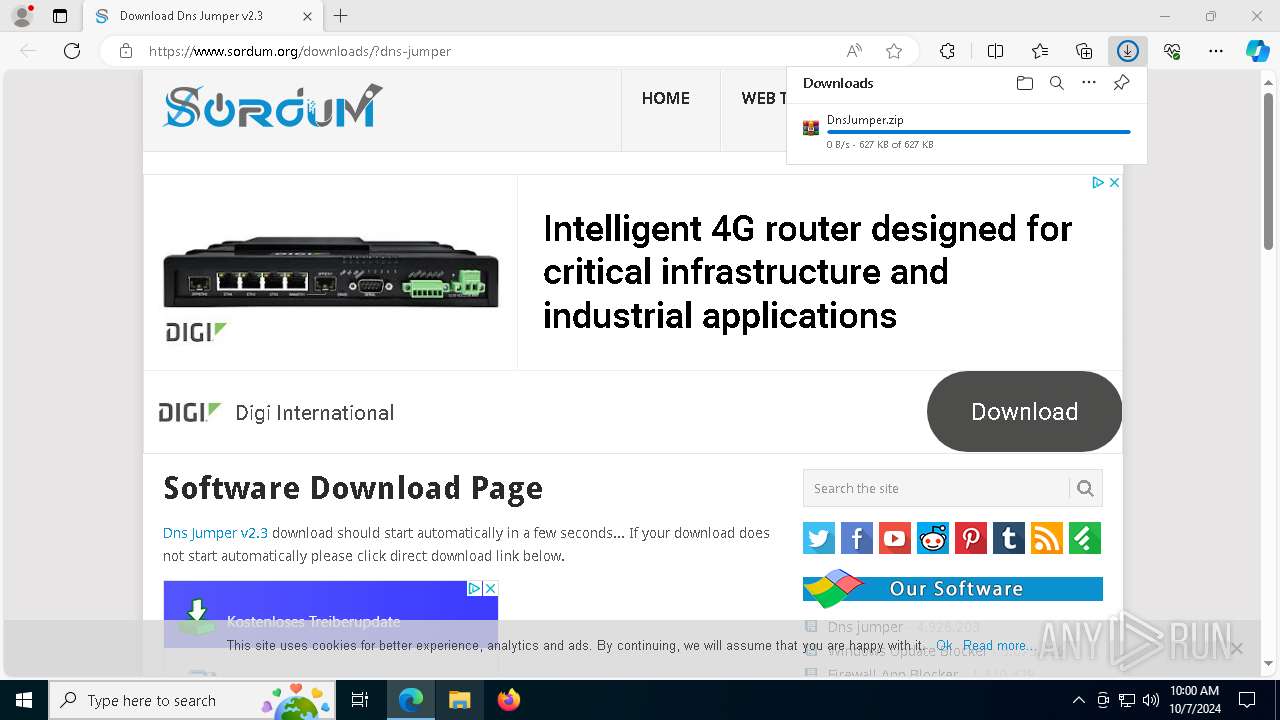Launch the Copilot sidebar

[1258, 51]
